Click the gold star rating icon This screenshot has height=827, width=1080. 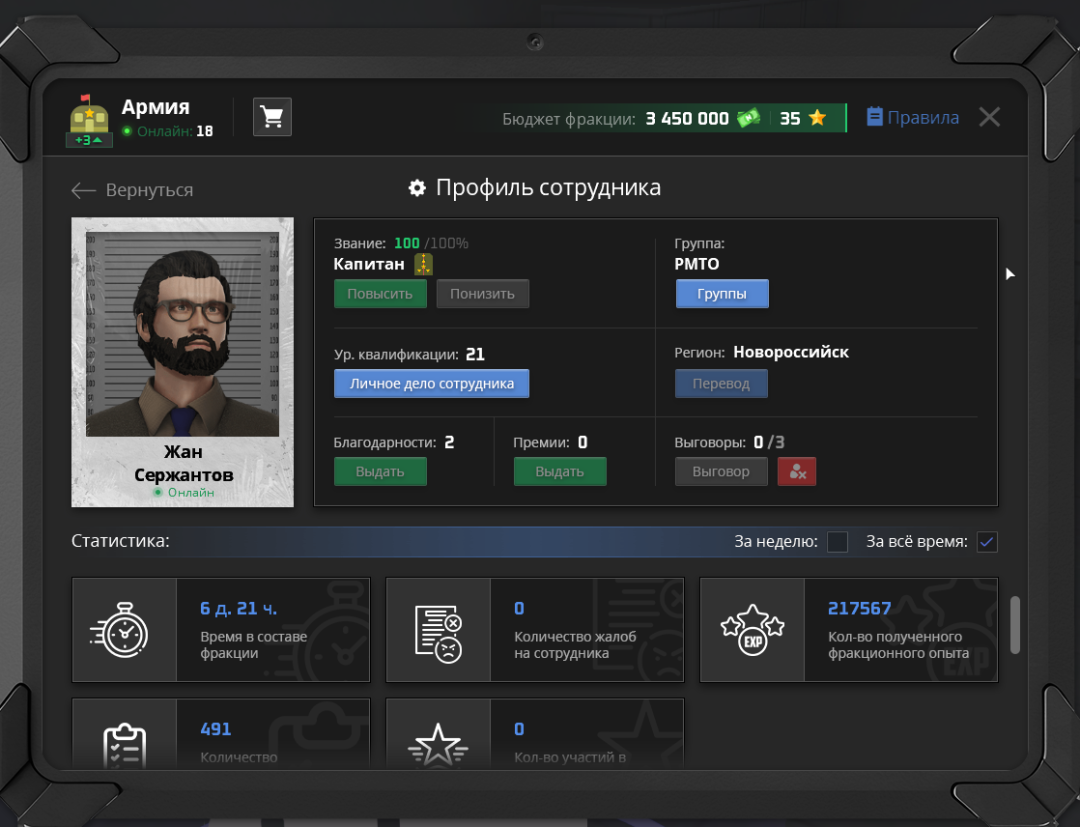[818, 118]
